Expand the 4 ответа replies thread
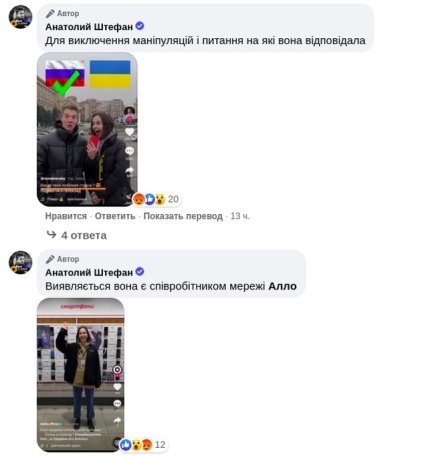Viewport: 428px width, 456px height. click(84, 235)
